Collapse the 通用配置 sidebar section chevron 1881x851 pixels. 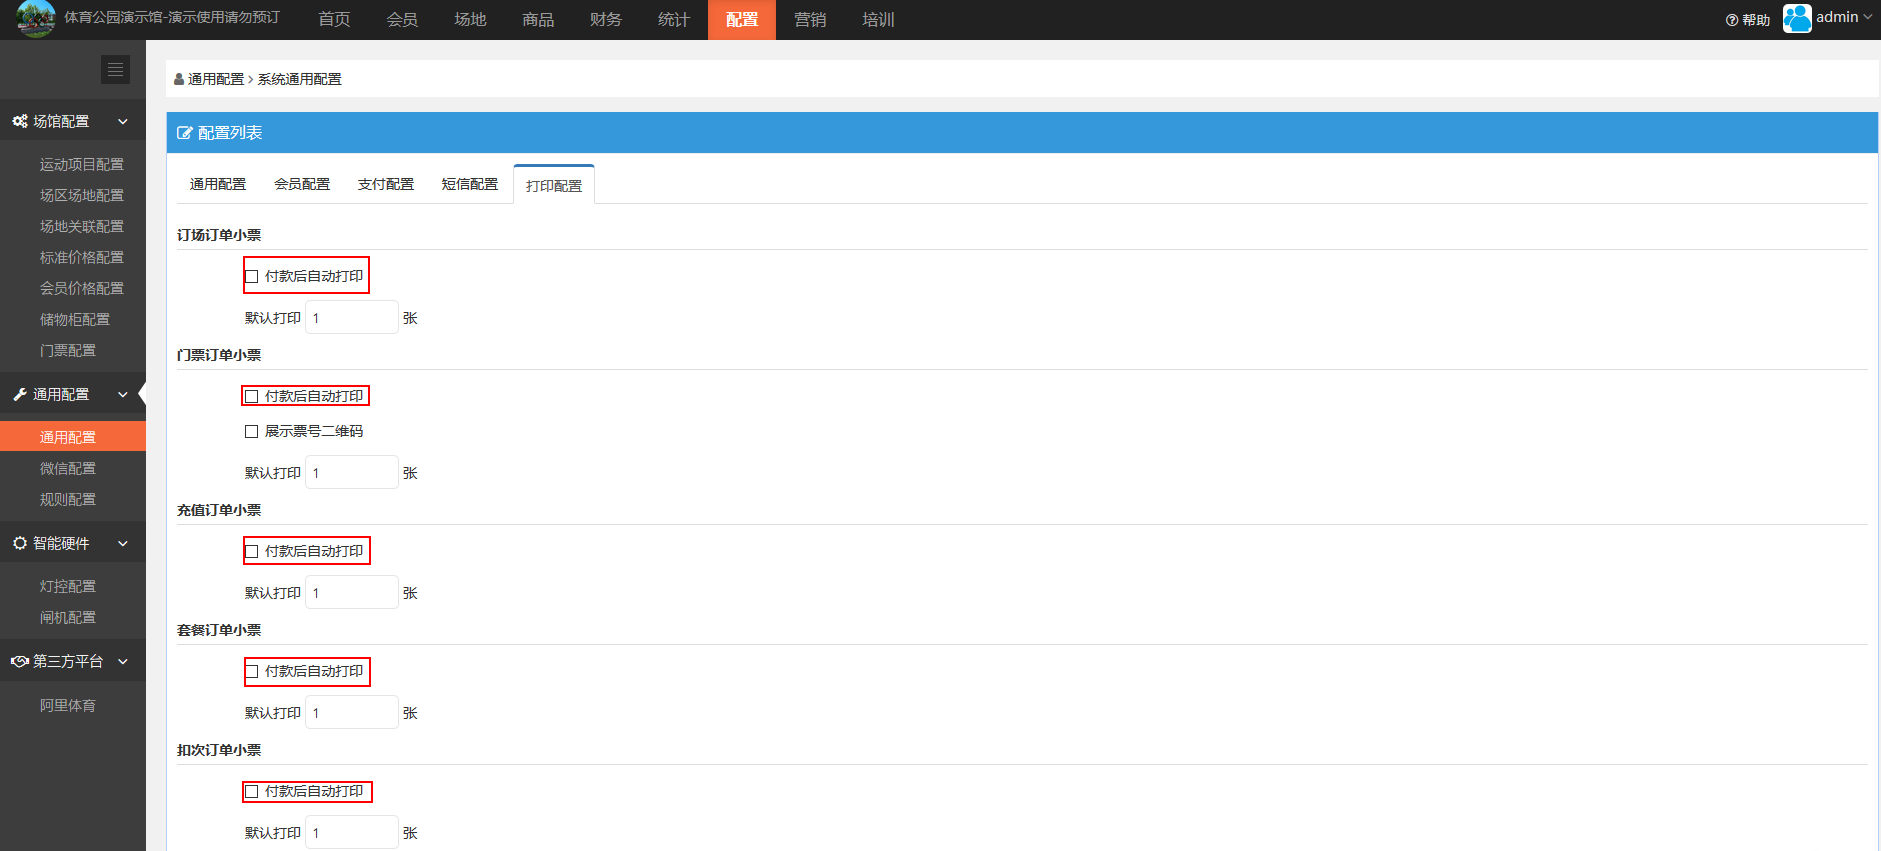123,395
